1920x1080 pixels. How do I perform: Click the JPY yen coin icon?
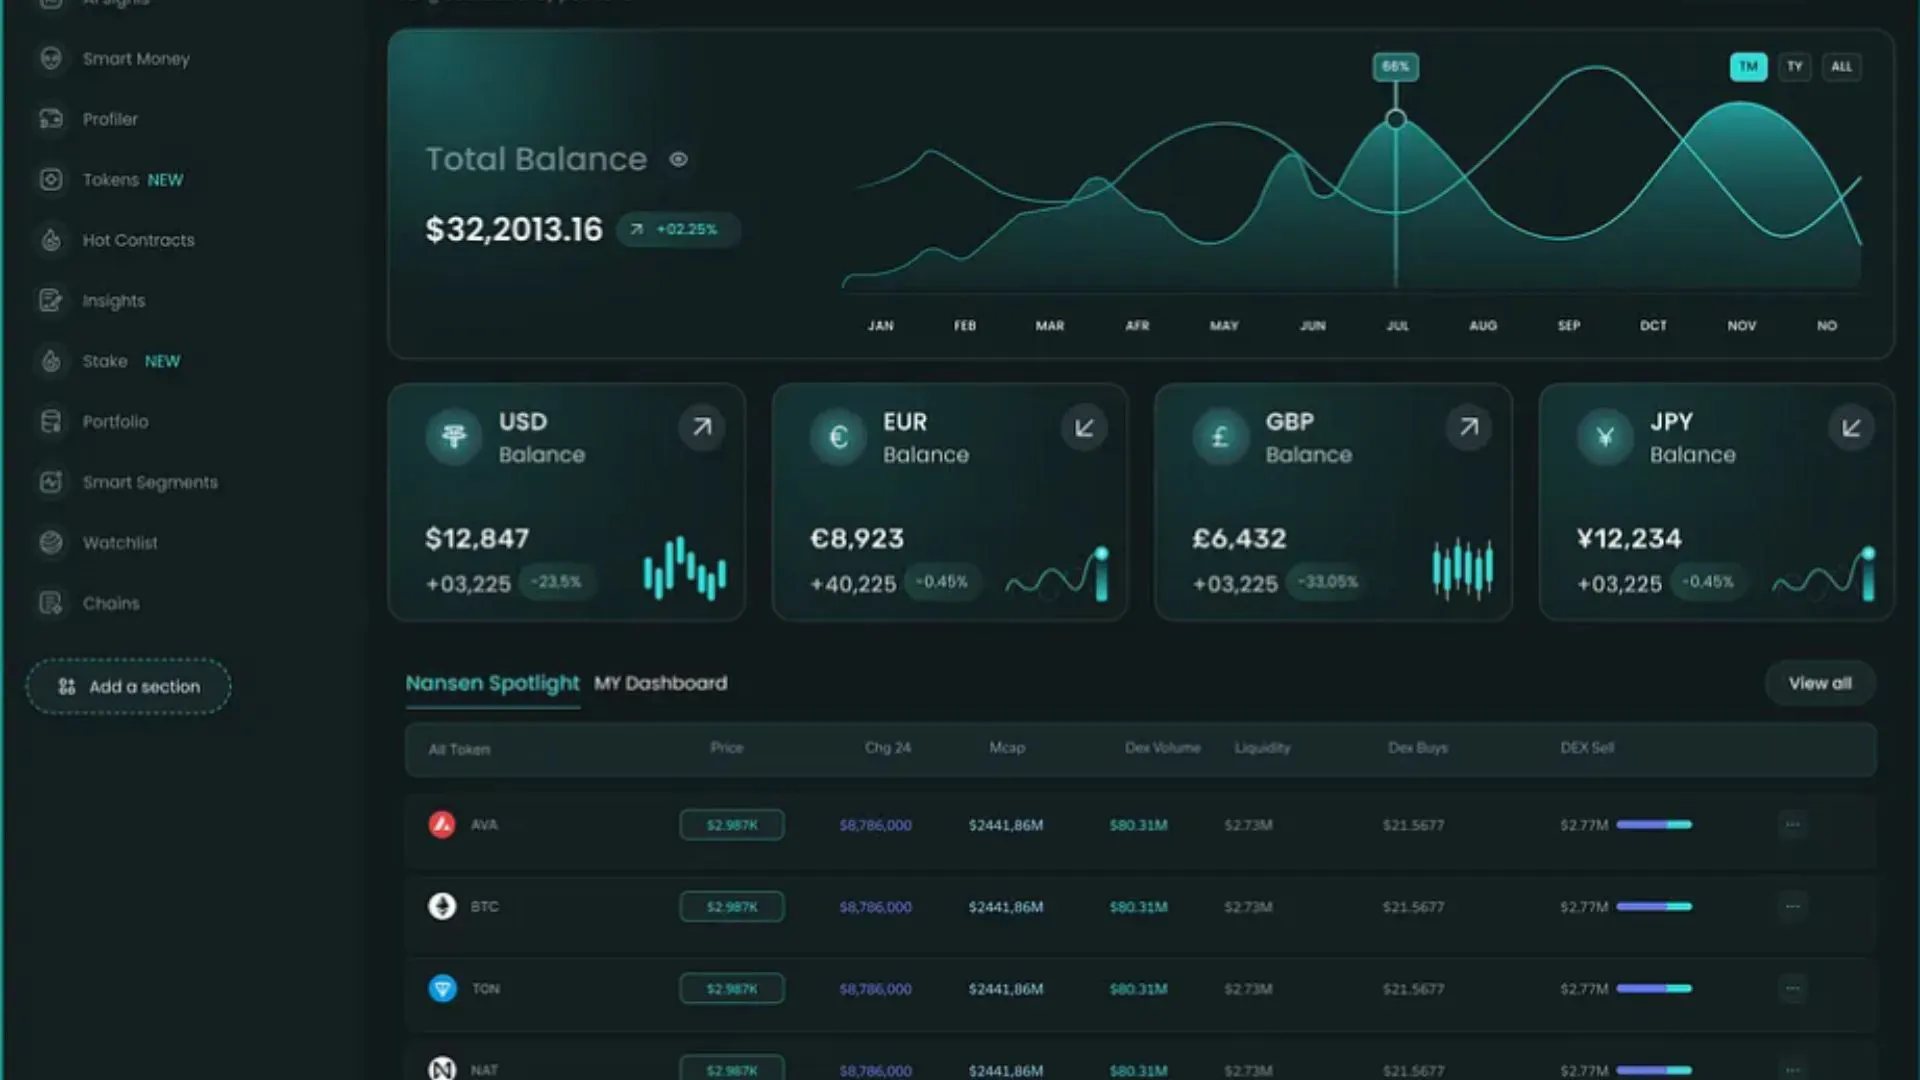pos(1605,436)
